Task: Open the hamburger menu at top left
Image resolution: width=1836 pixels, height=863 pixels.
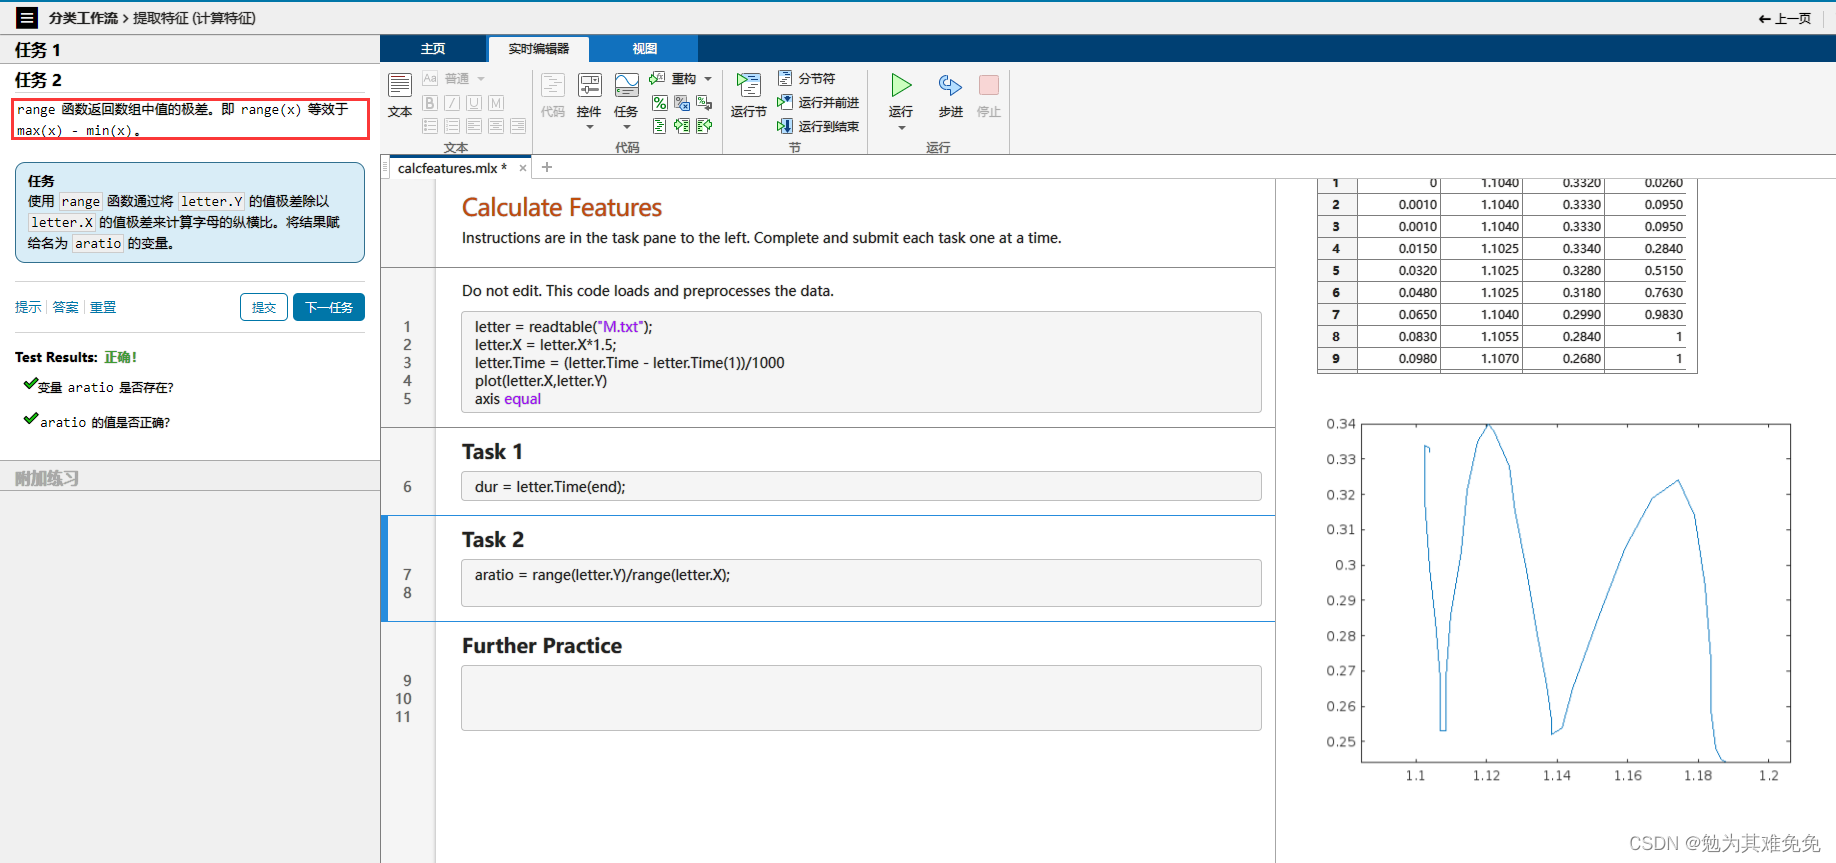Action: pyautogui.click(x=27, y=17)
